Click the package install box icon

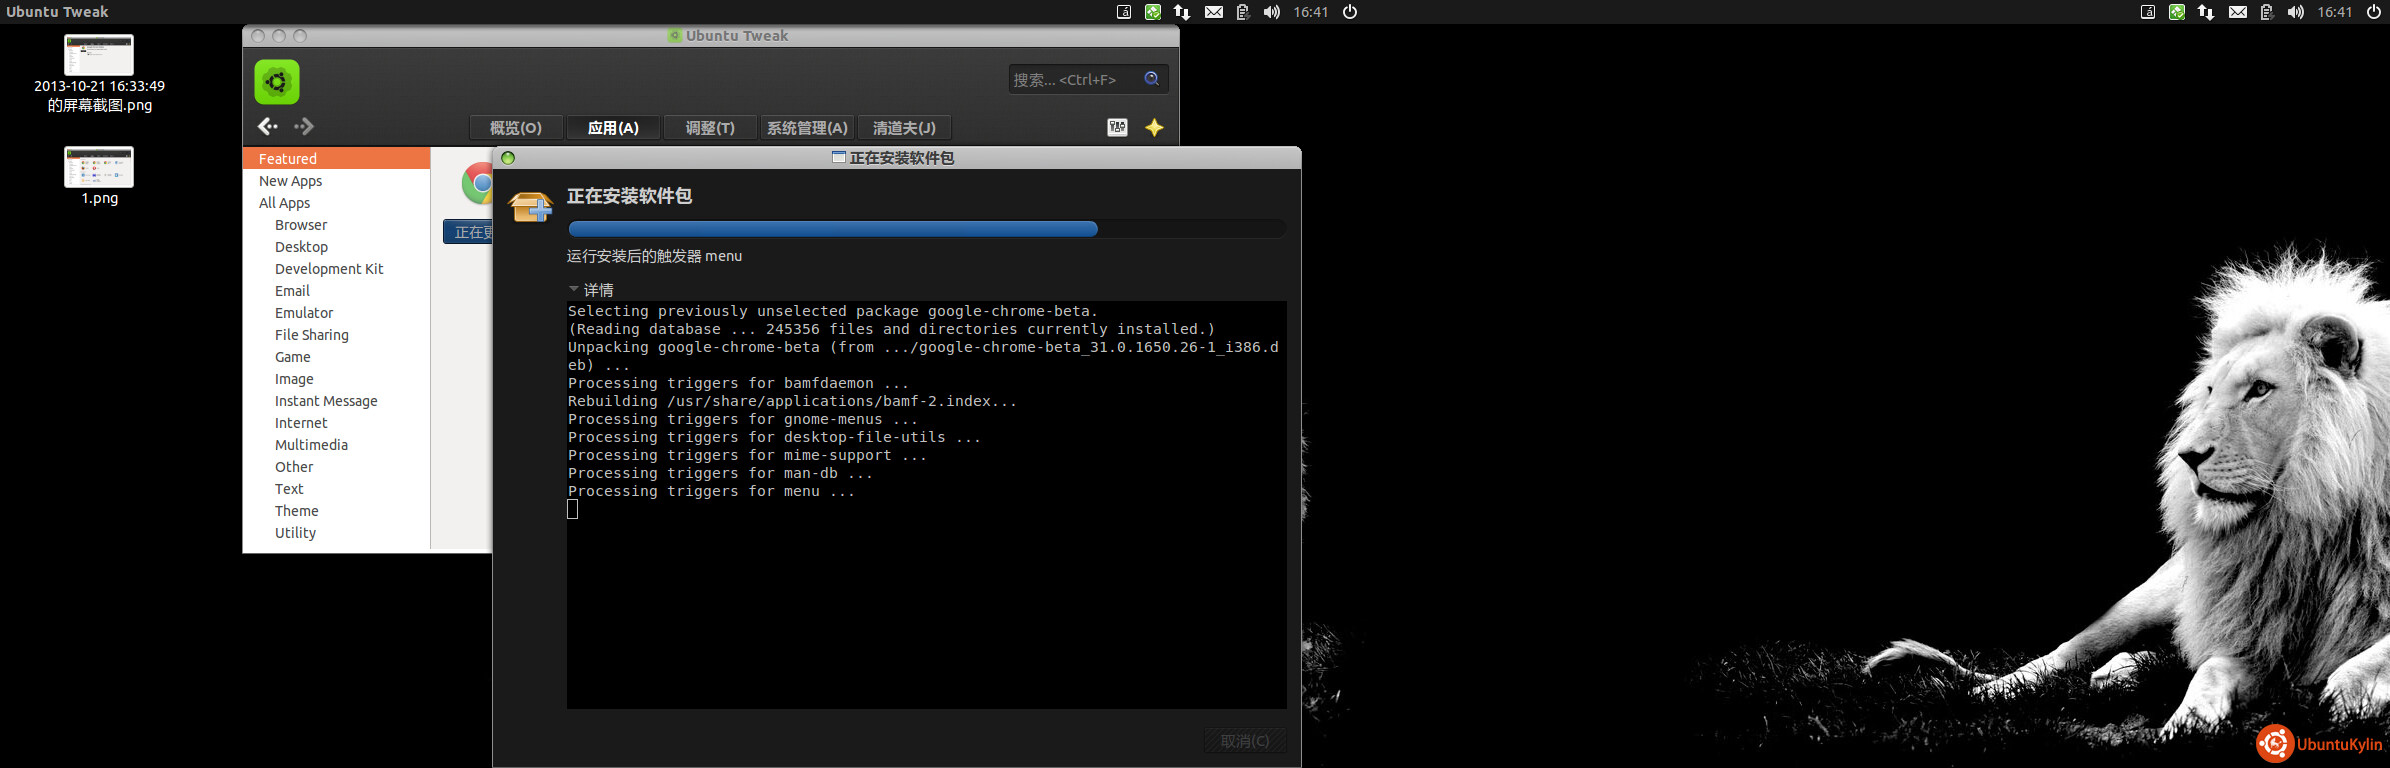[x=530, y=206]
